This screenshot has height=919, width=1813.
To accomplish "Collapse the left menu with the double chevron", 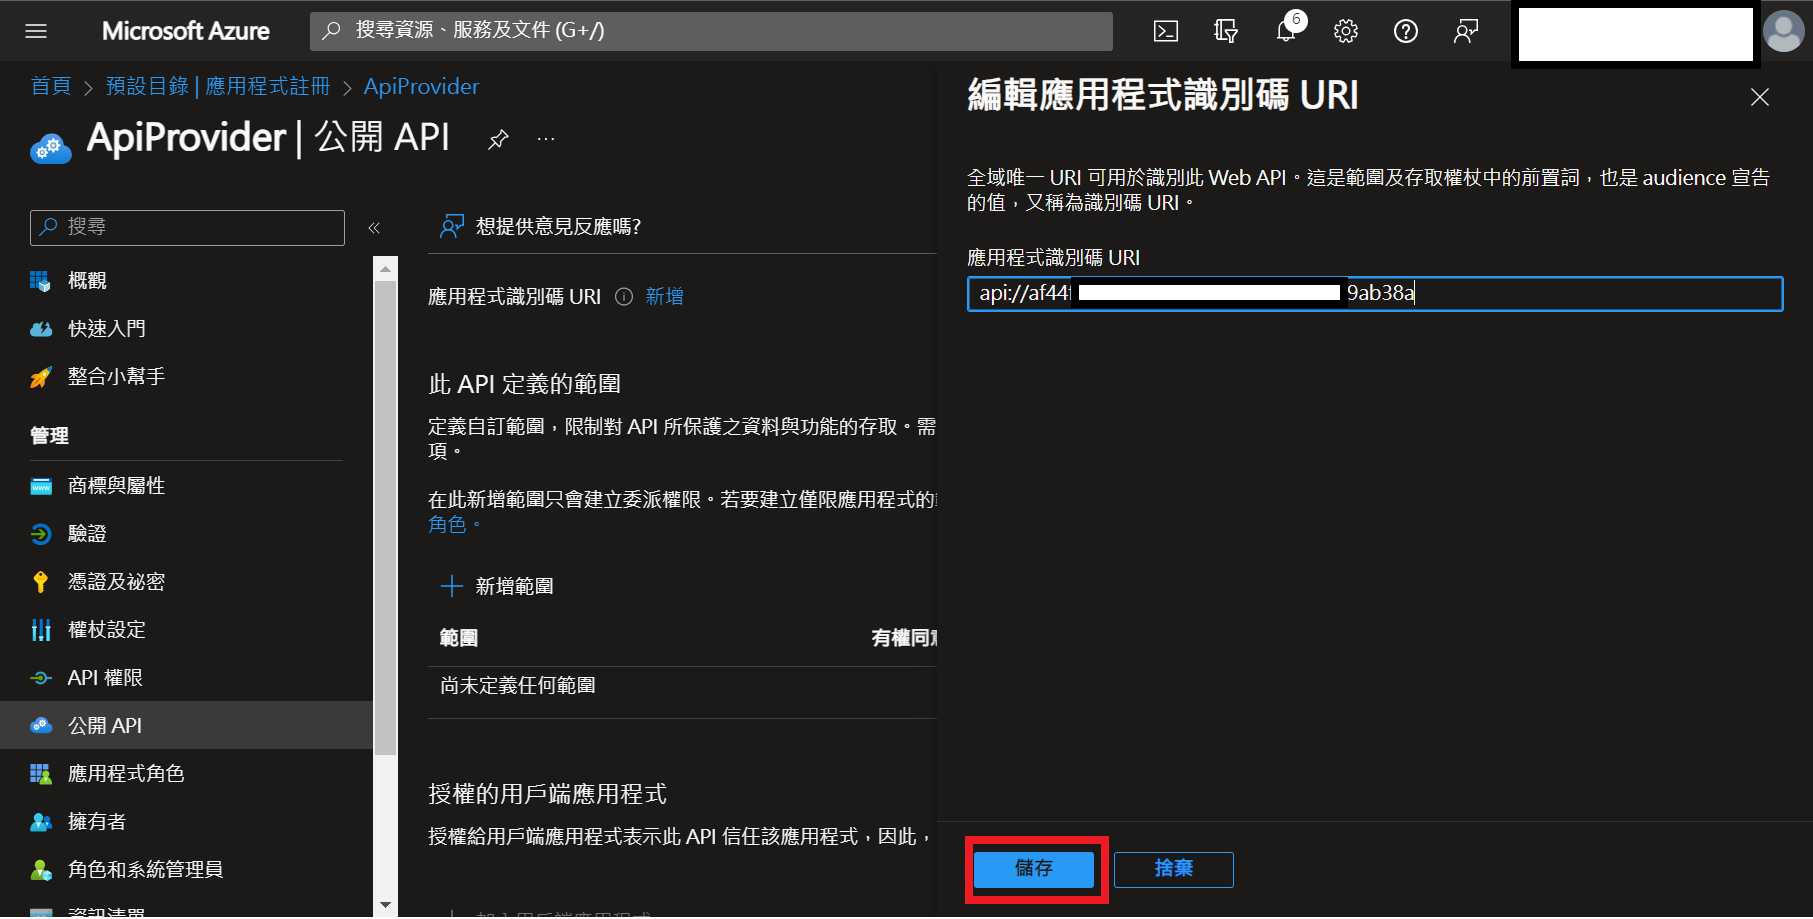I will point(374,228).
